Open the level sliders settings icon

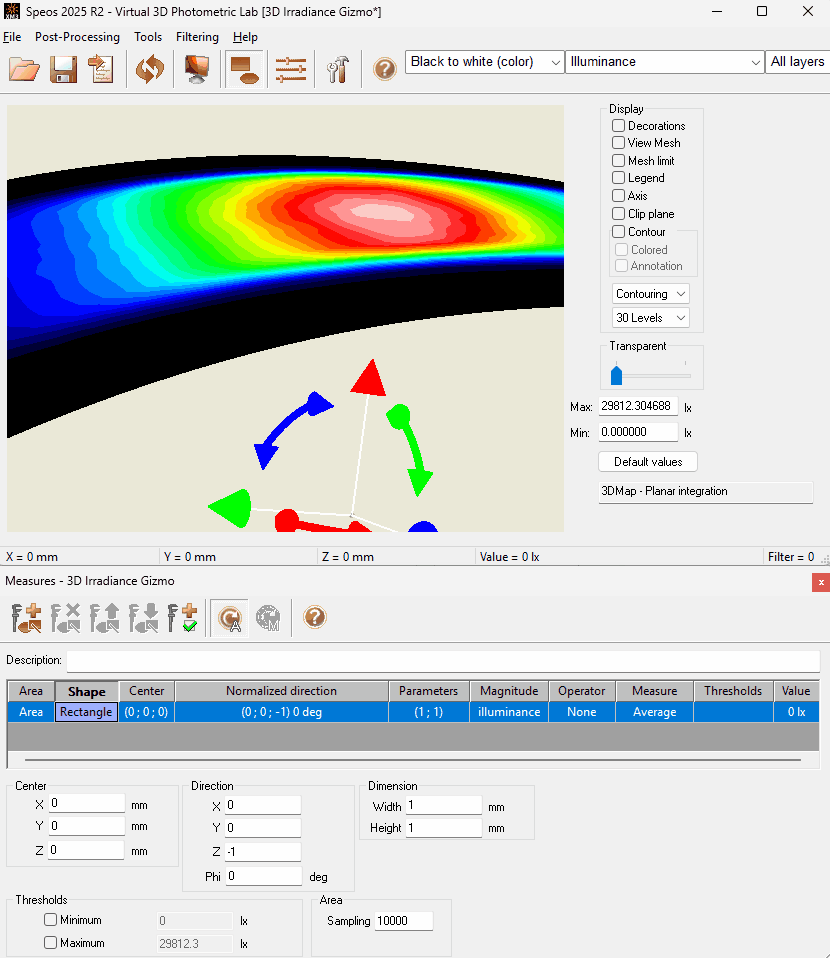pyautogui.click(x=291, y=69)
